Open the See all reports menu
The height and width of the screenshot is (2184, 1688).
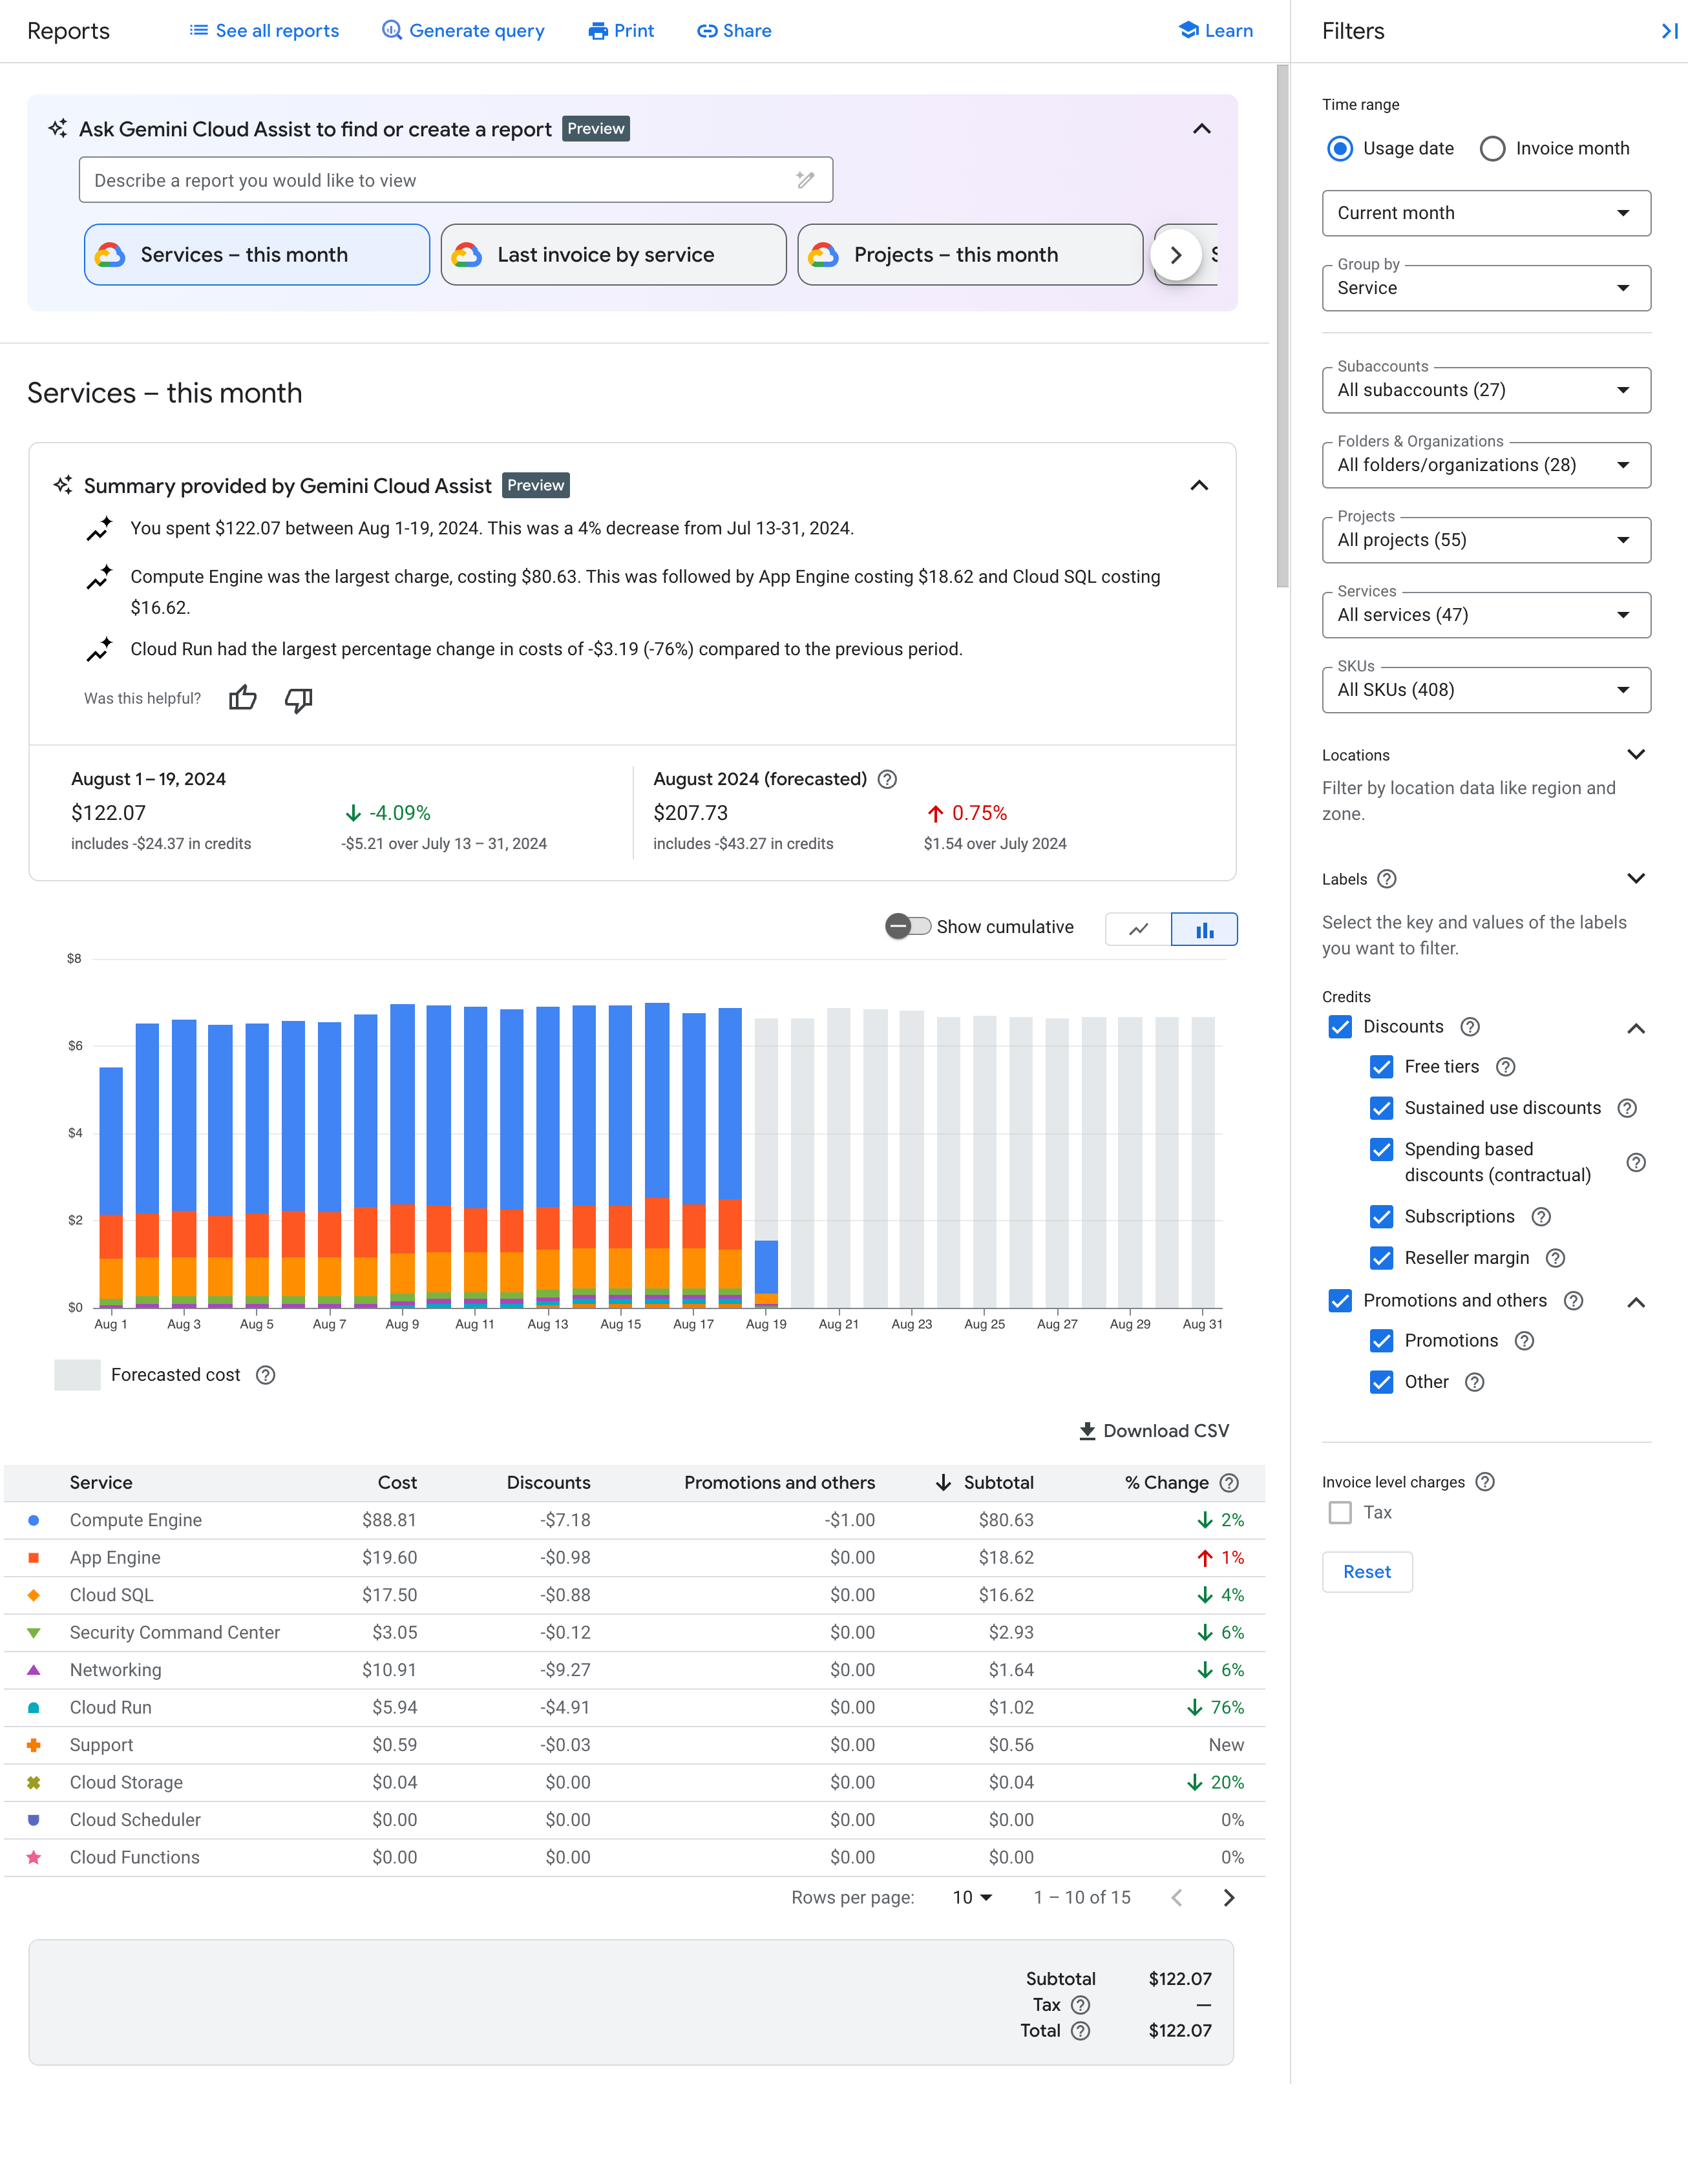tap(262, 30)
